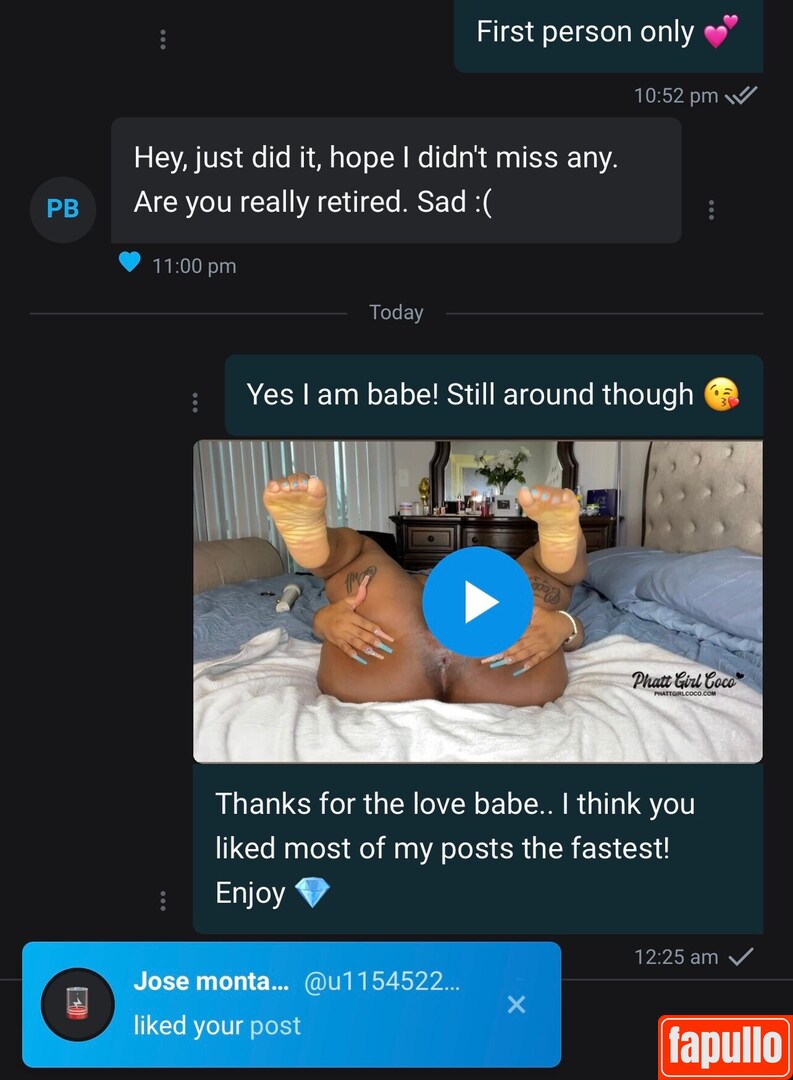Image resolution: width=793 pixels, height=1080 pixels.
Task: Click the 11:00 pm timestamp
Action: click(194, 266)
